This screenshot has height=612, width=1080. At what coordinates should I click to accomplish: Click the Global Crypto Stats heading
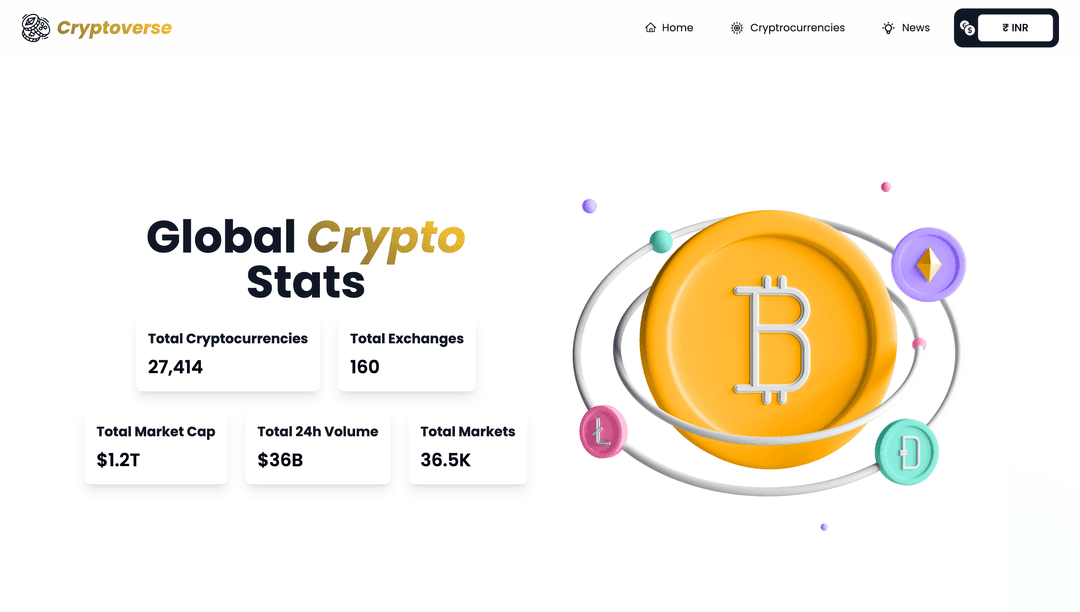306,259
